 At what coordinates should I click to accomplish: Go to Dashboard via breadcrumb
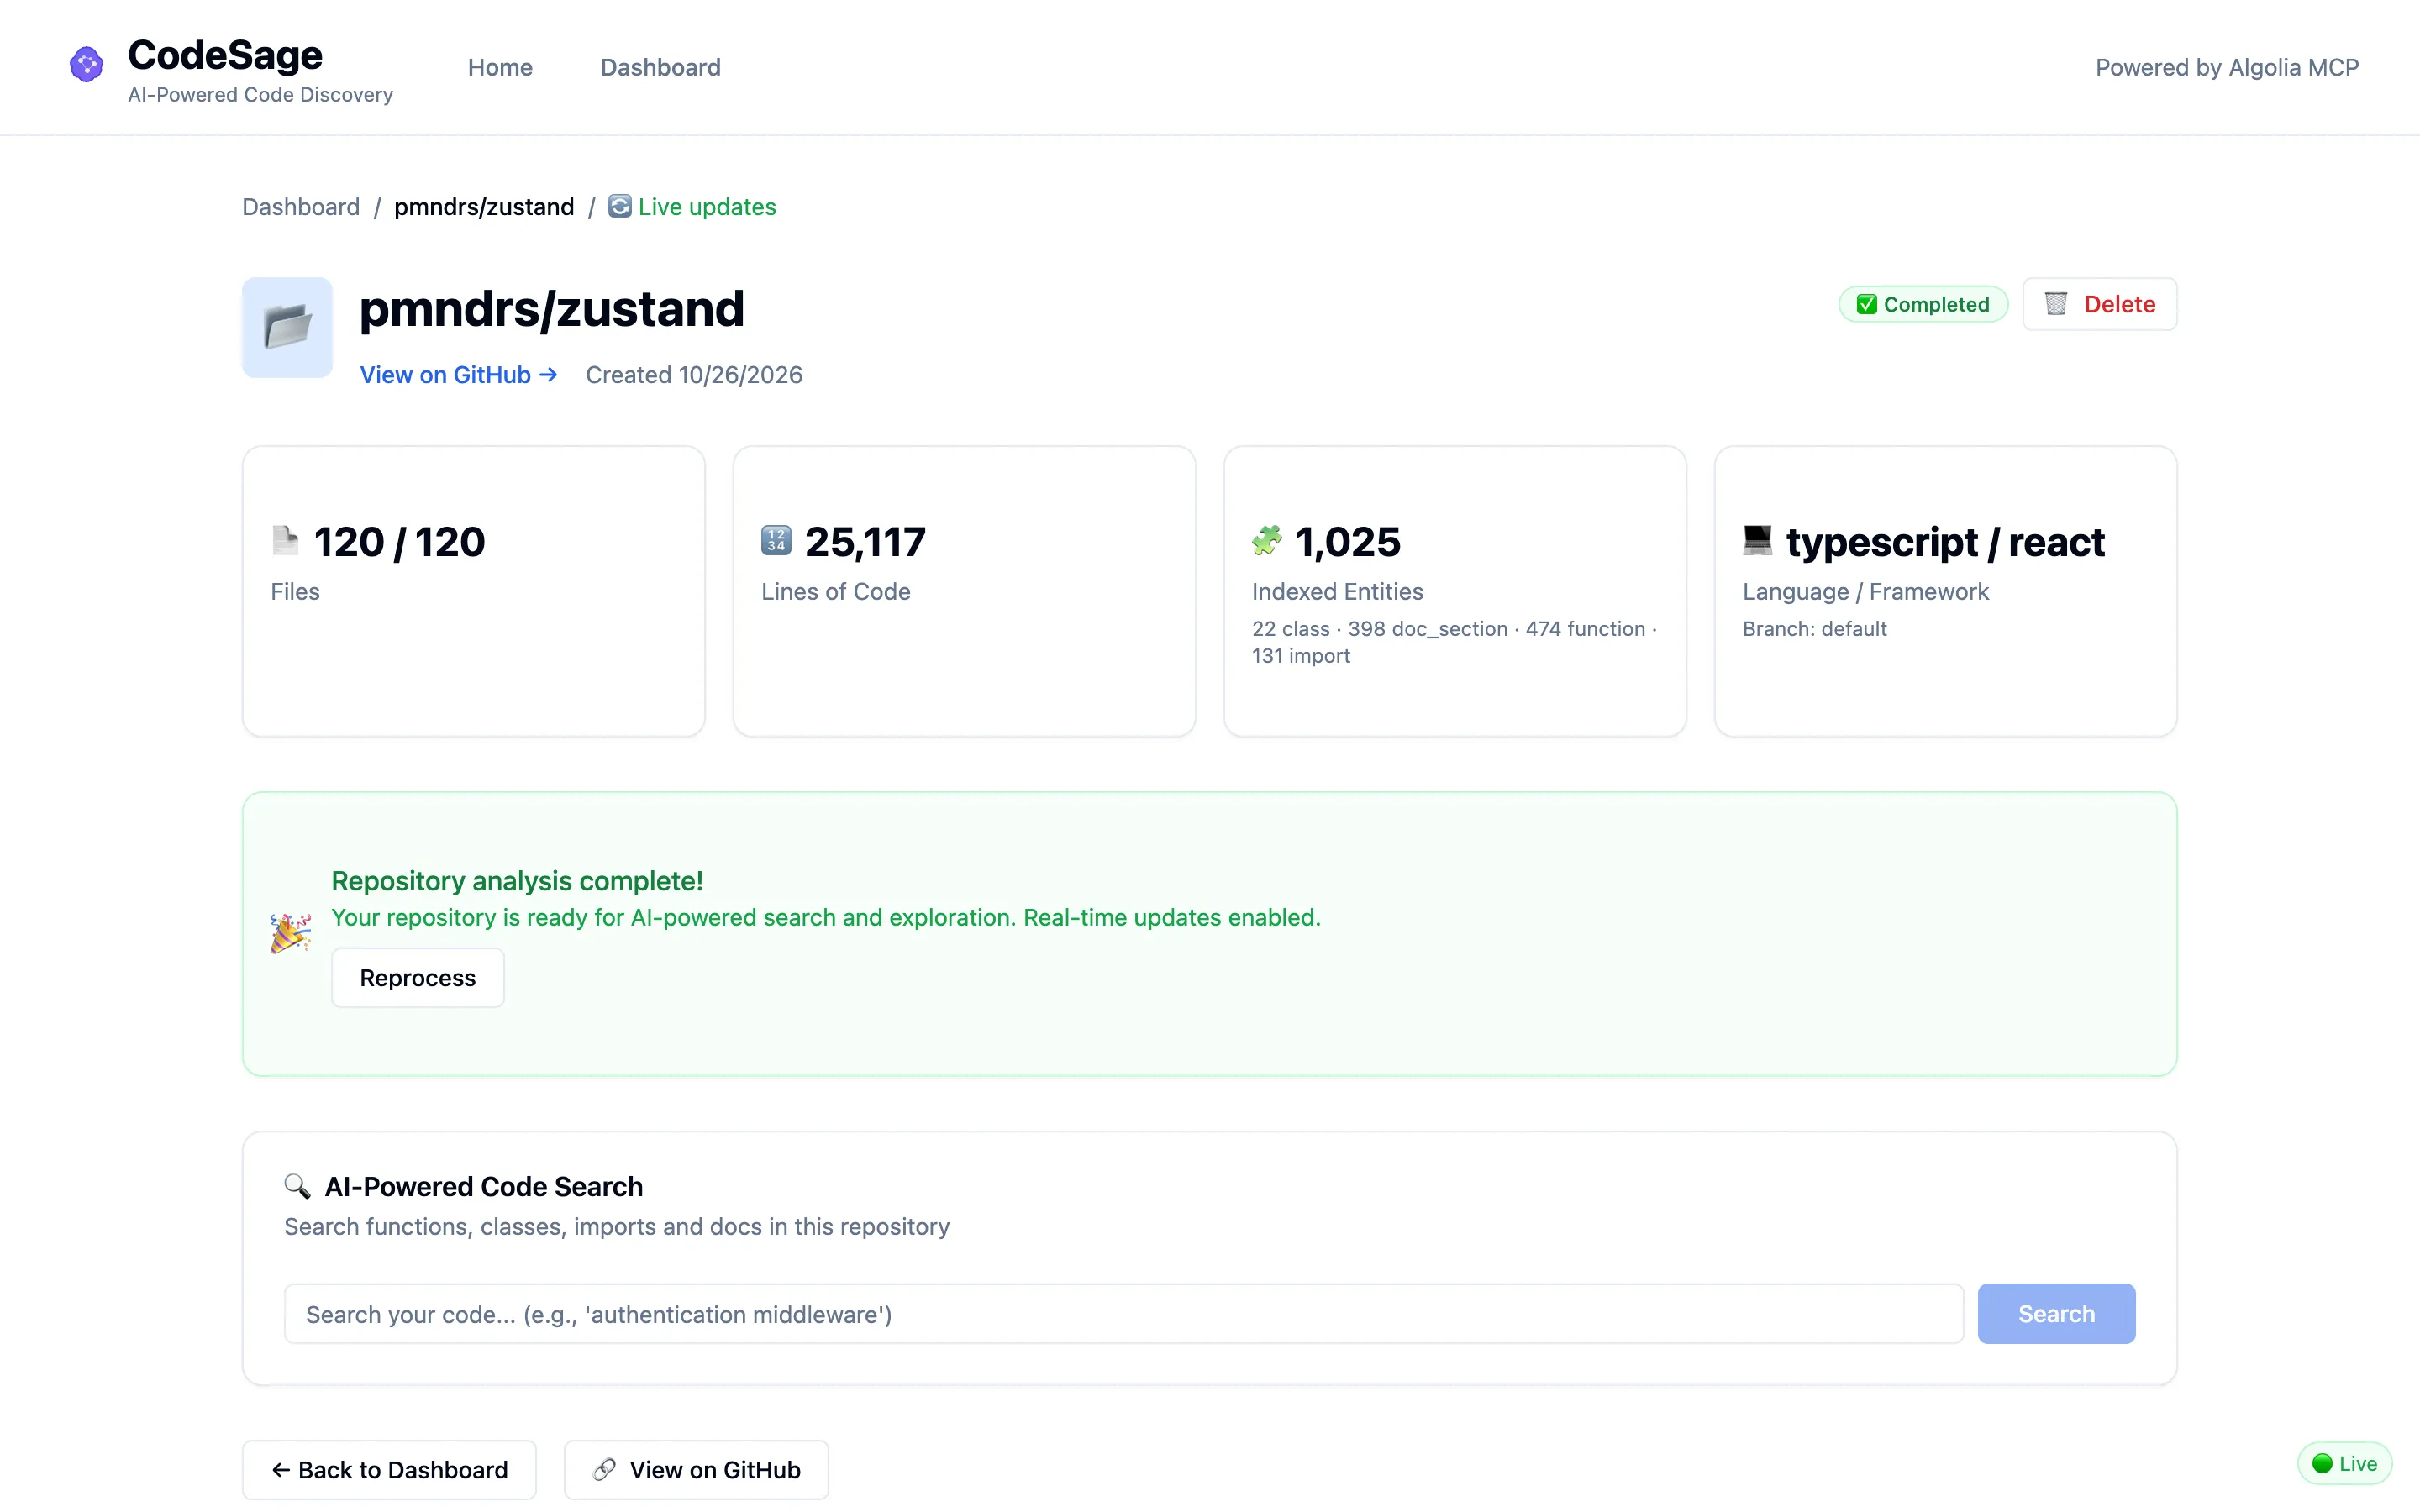301,206
